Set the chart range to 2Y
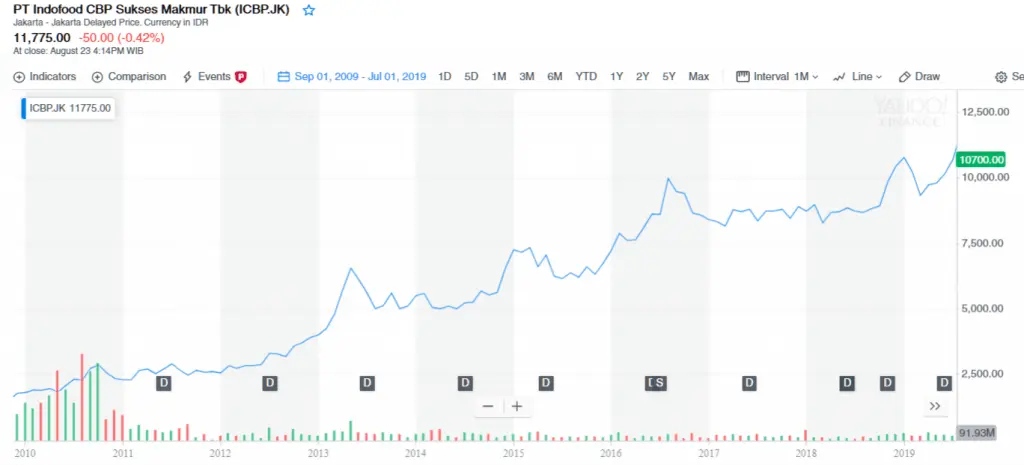 [643, 76]
